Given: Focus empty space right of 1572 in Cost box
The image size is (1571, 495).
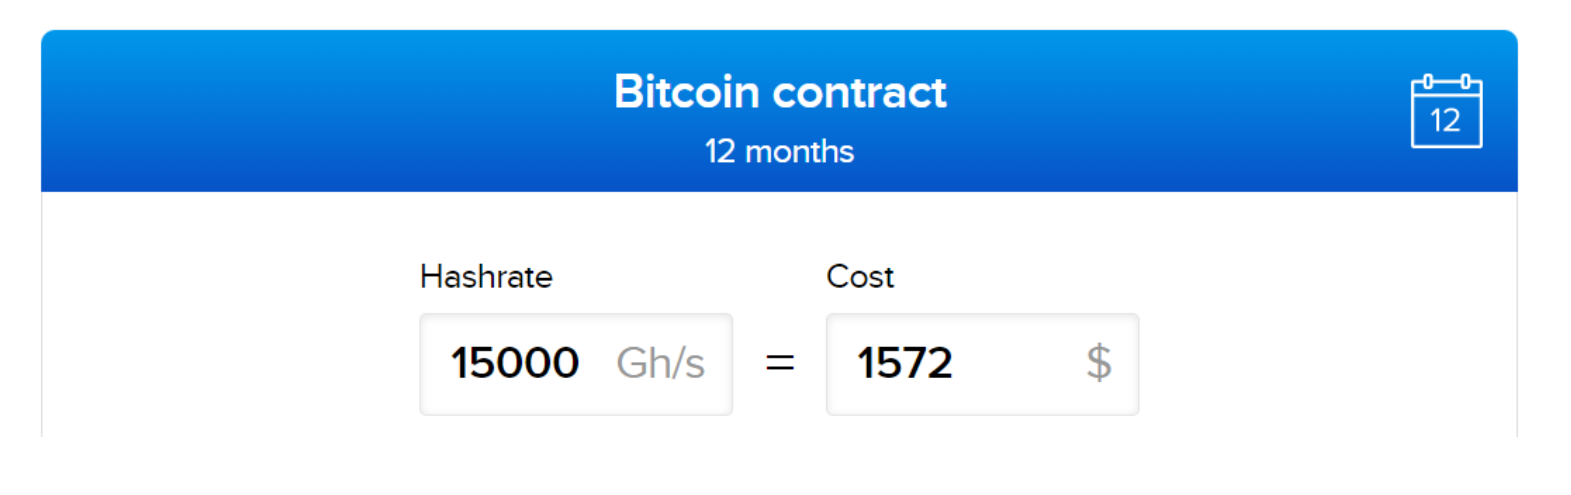Looking at the screenshot, I should (x=1018, y=364).
